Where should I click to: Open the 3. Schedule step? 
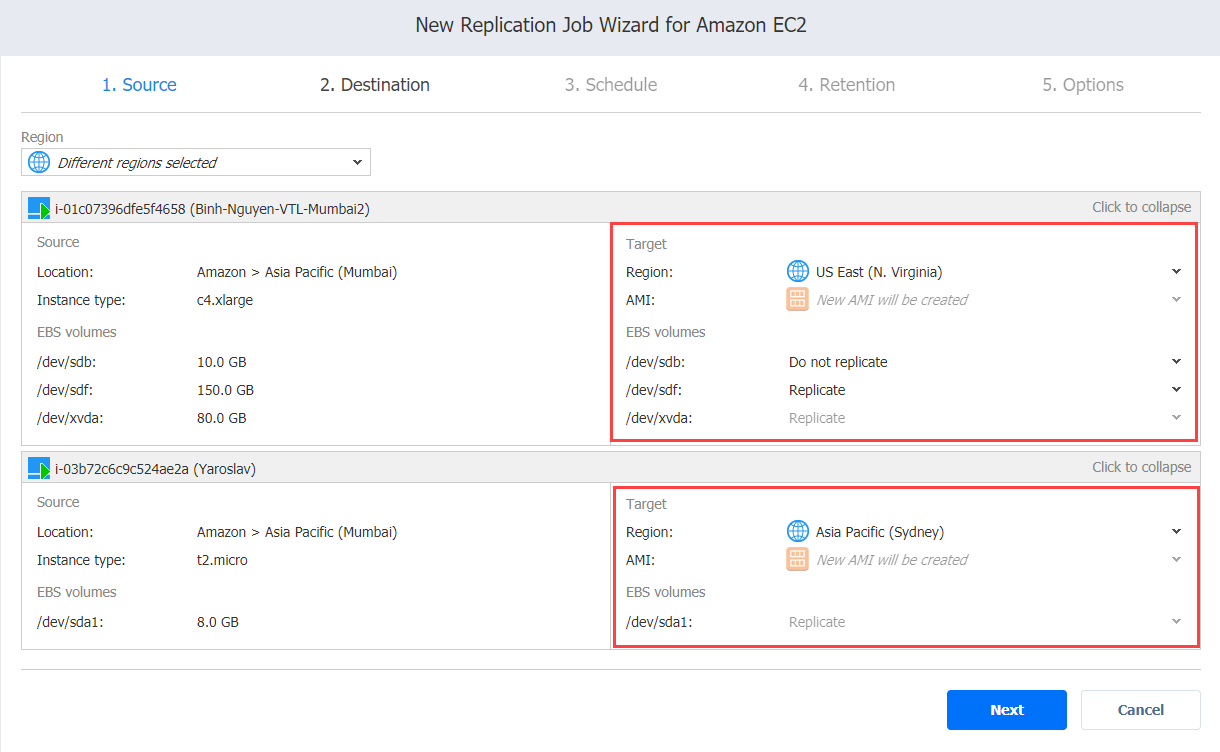click(x=611, y=85)
